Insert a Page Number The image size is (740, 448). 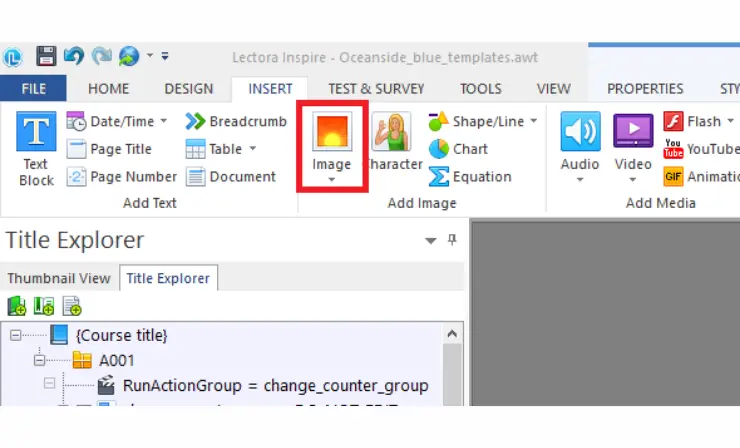(122, 177)
